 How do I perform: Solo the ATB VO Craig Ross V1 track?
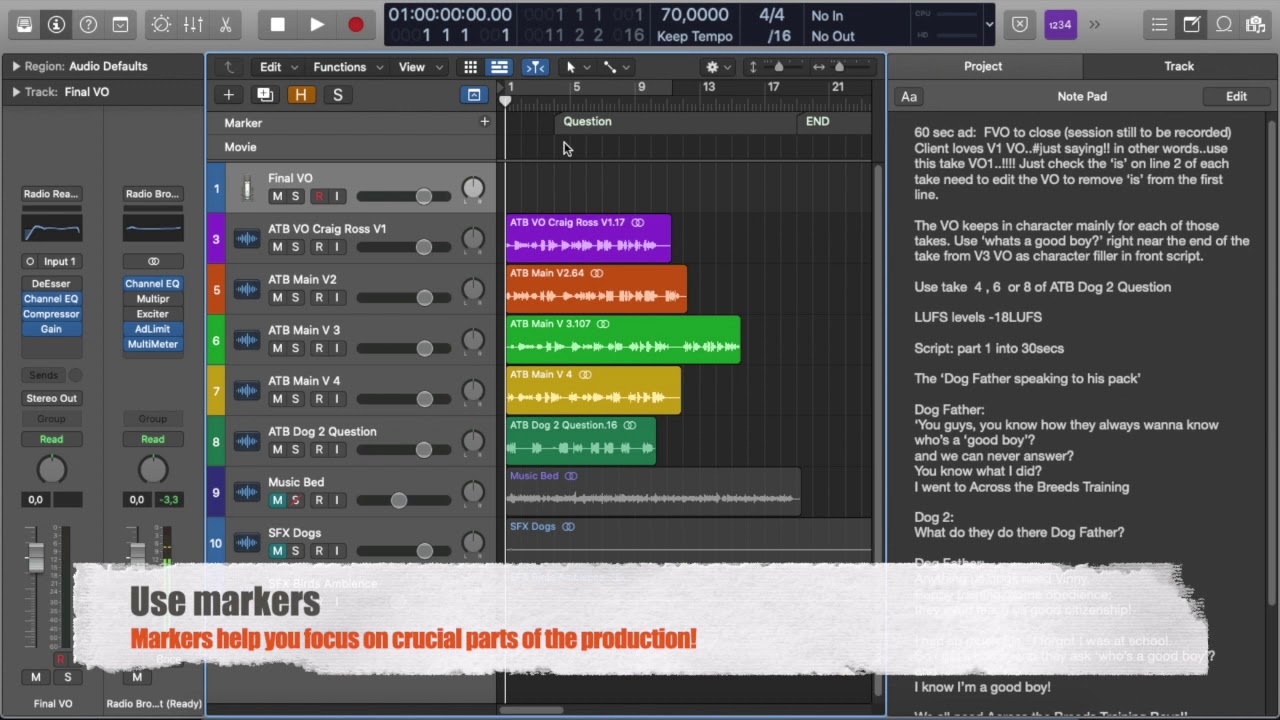point(295,247)
